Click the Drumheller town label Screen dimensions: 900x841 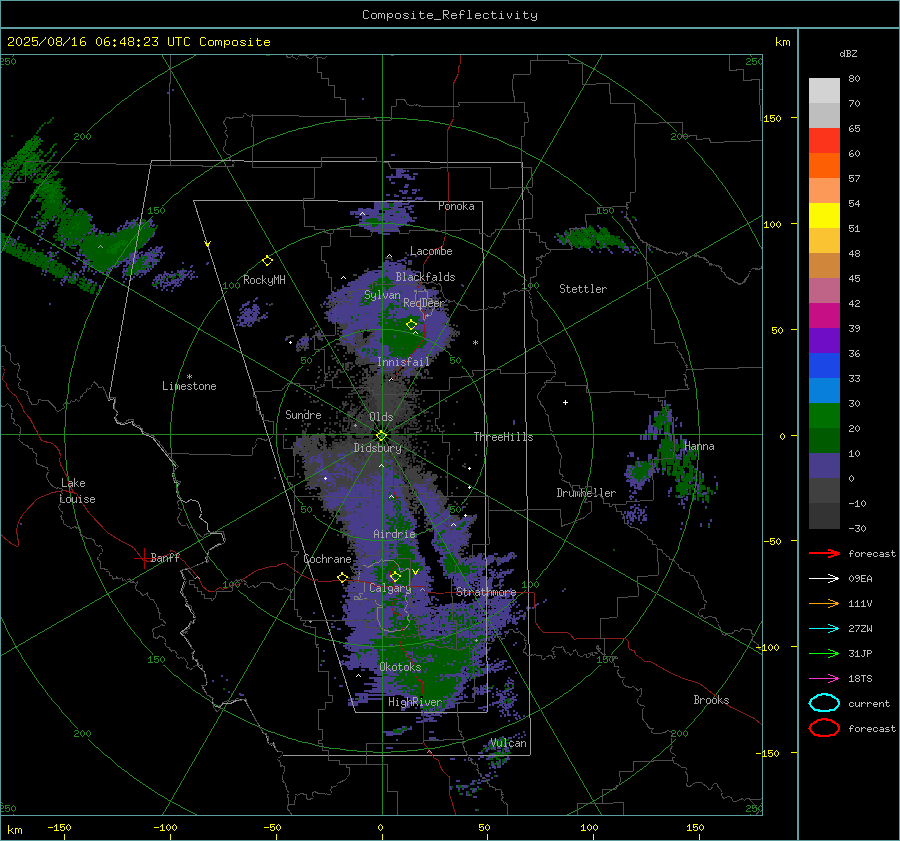(586, 493)
